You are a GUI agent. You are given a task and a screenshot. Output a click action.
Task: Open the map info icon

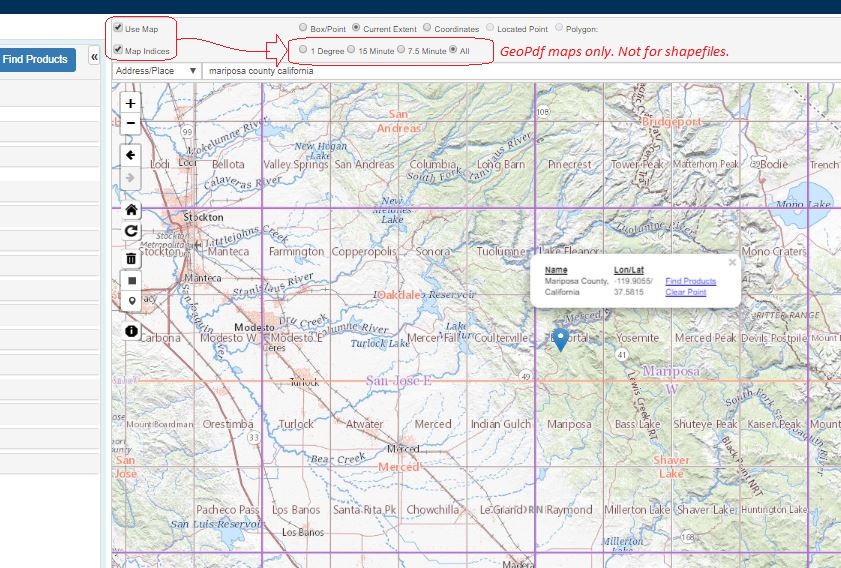pyautogui.click(x=131, y=331)
